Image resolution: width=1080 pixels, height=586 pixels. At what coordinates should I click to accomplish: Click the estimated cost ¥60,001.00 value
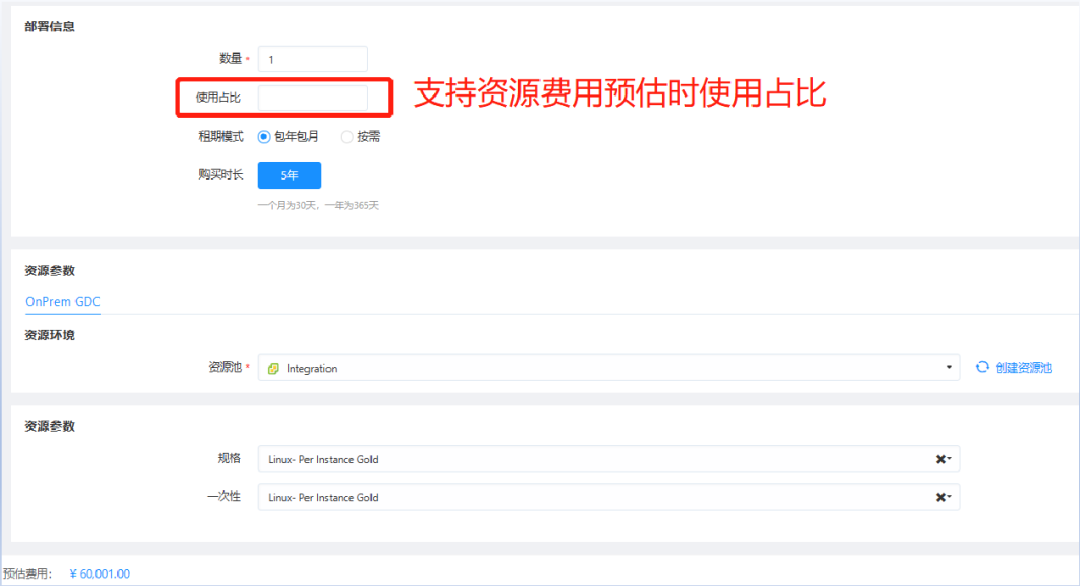point(99,573)
